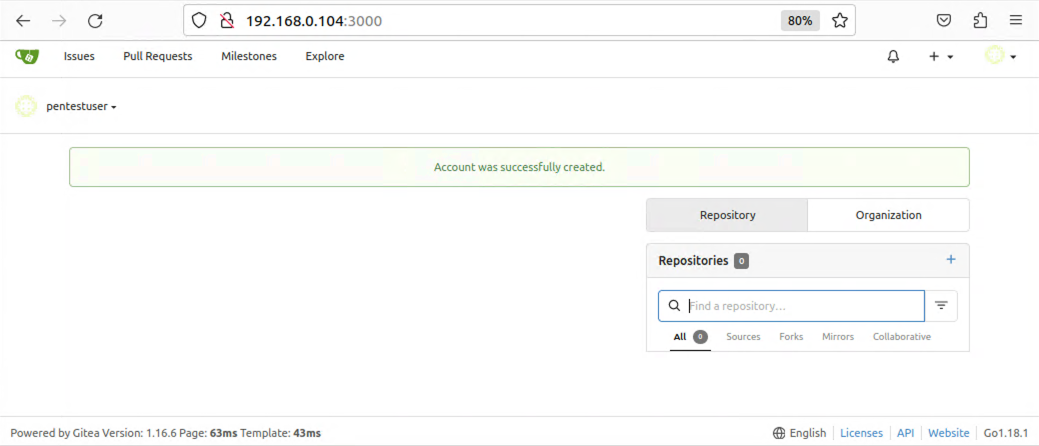
Task: Go to the Explore page
Action: tap(325, 57)
